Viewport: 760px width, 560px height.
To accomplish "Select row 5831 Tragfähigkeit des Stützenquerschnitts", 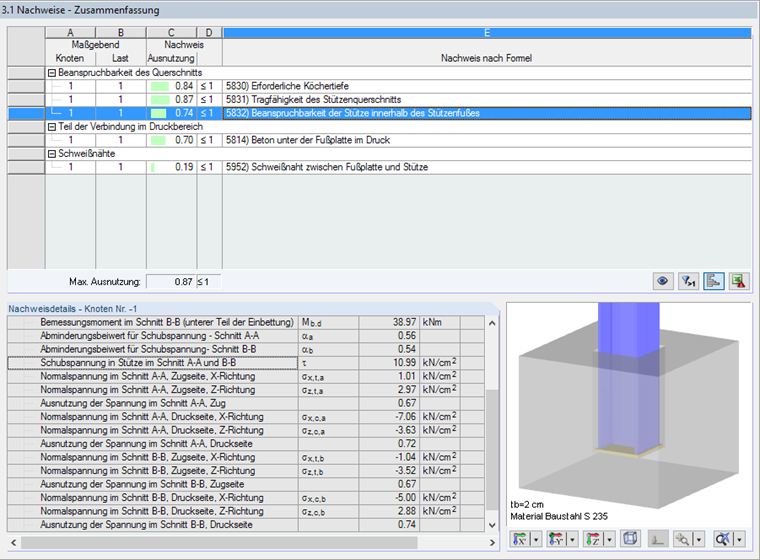I will click(380, 99).
